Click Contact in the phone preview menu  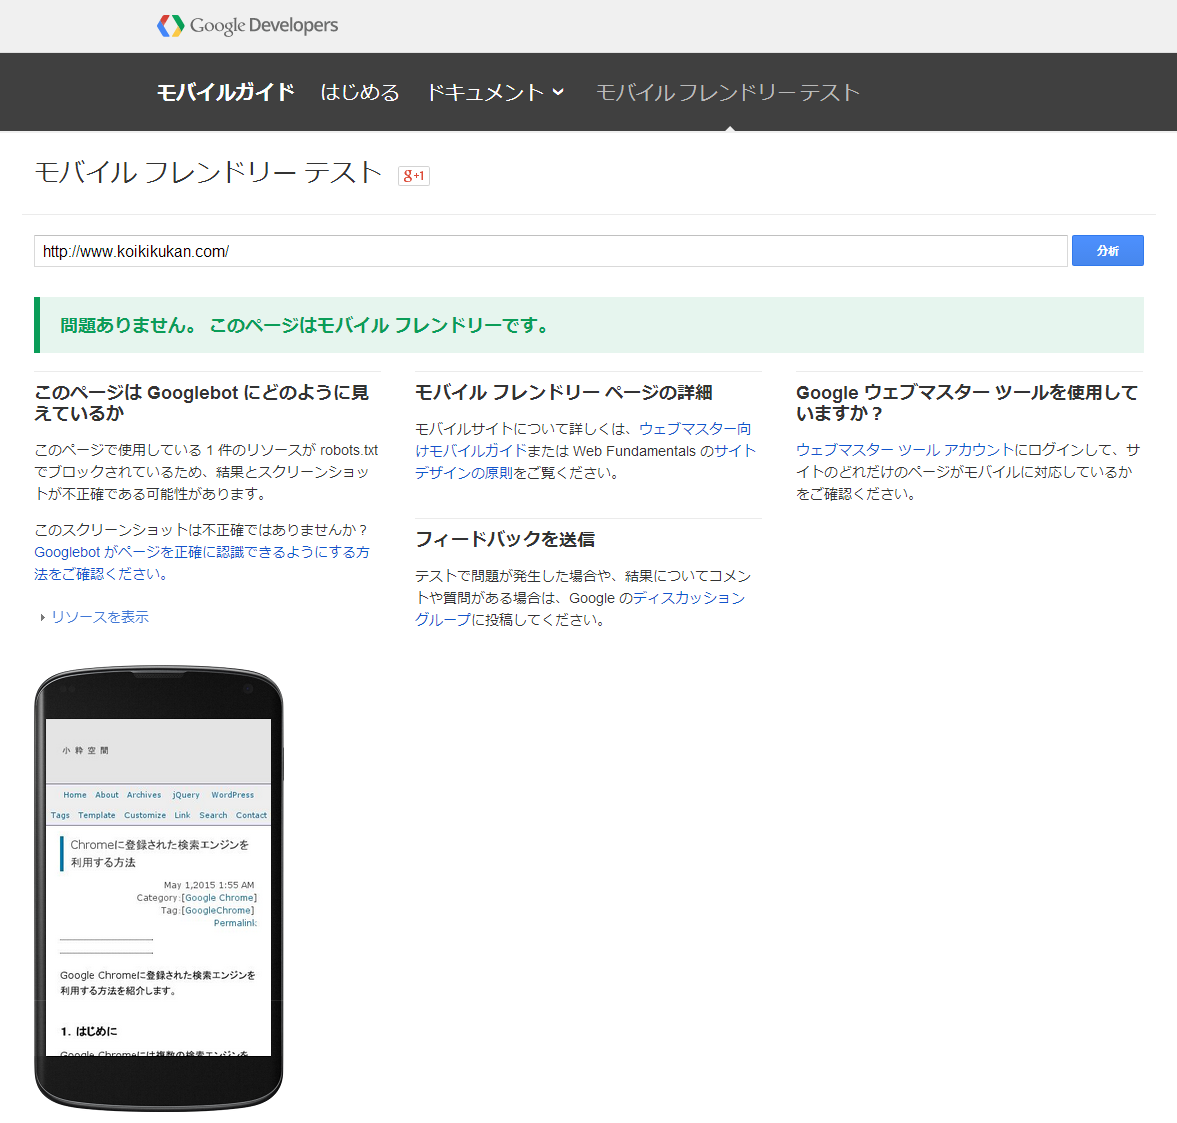(251, 815)
